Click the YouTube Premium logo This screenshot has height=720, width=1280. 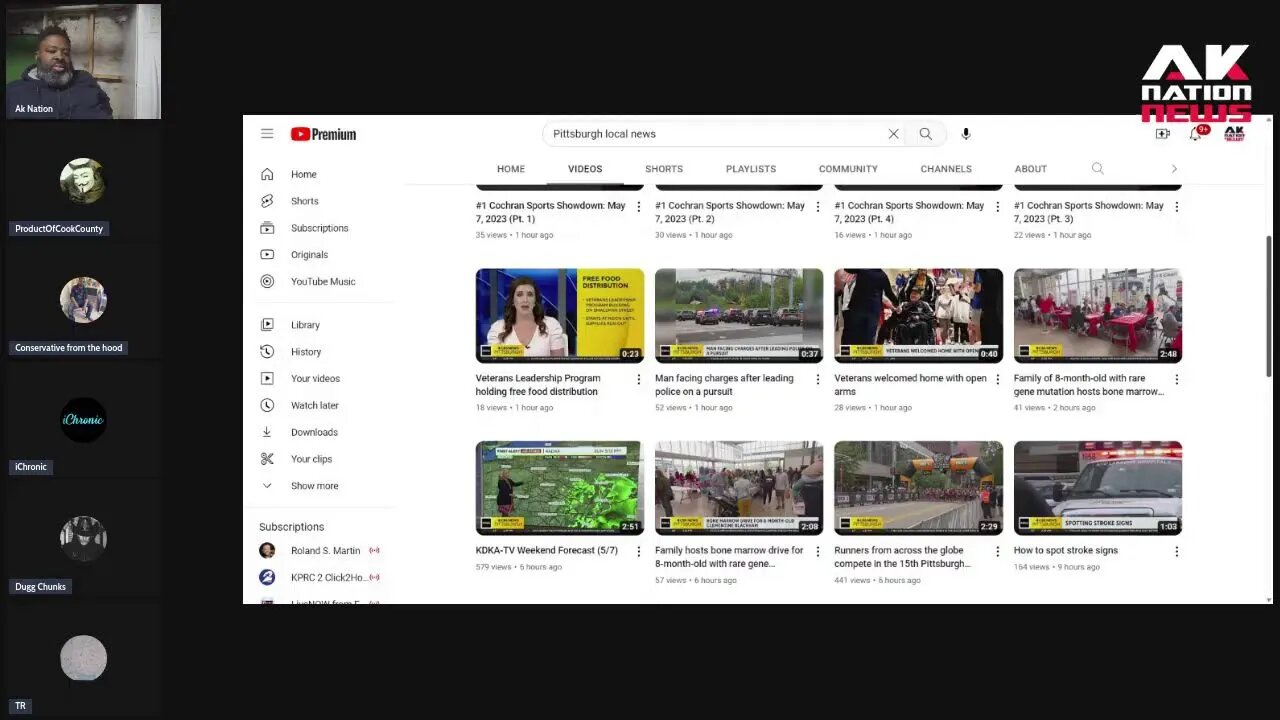click(323, 134)
